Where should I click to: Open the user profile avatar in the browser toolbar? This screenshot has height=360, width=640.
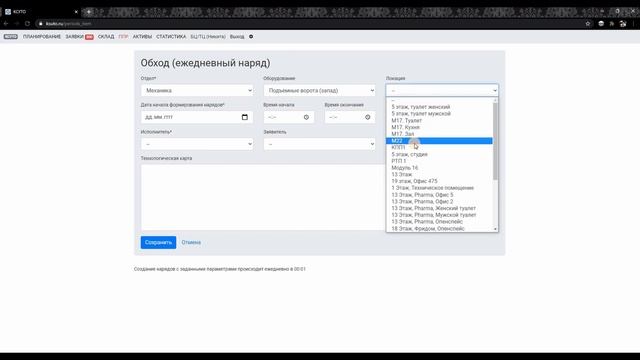coord(623,24)
